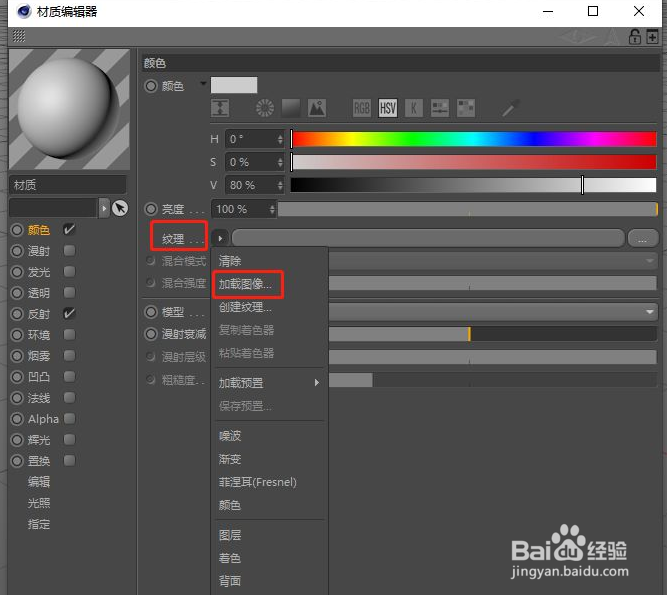The width and height of the screenshot is (667, 595).
Task: Open new material editor window icon
Action: [x=652, y=37]
